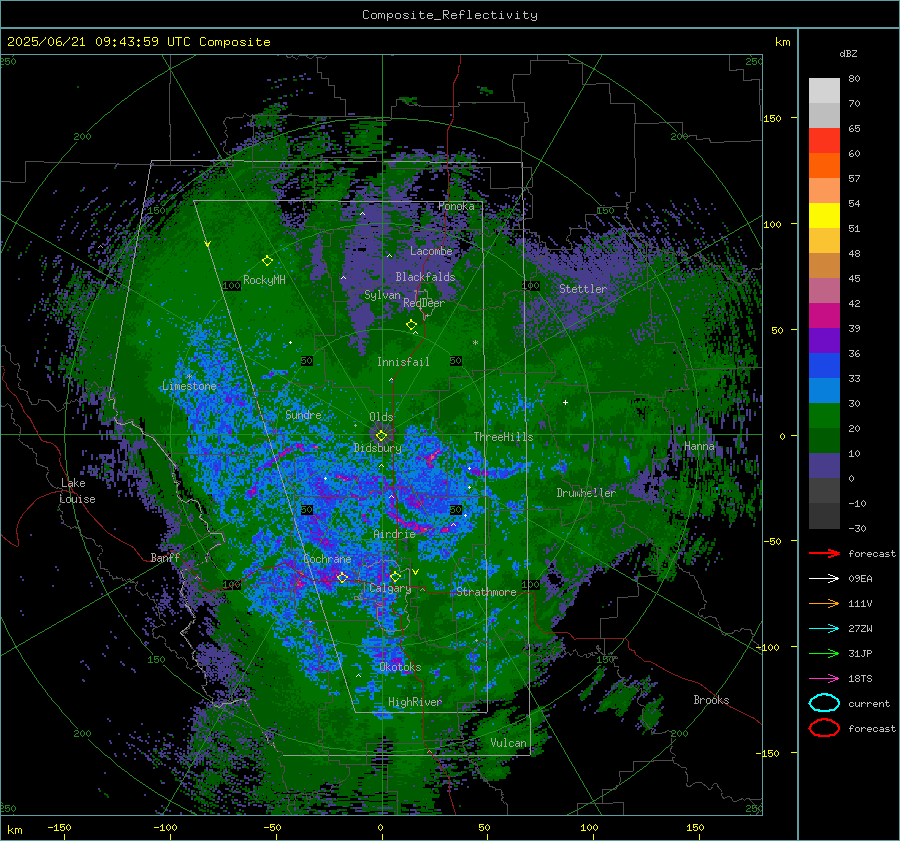
Task: Click the yellow radar site marker near Olds
Action: (x=381, y=436)
